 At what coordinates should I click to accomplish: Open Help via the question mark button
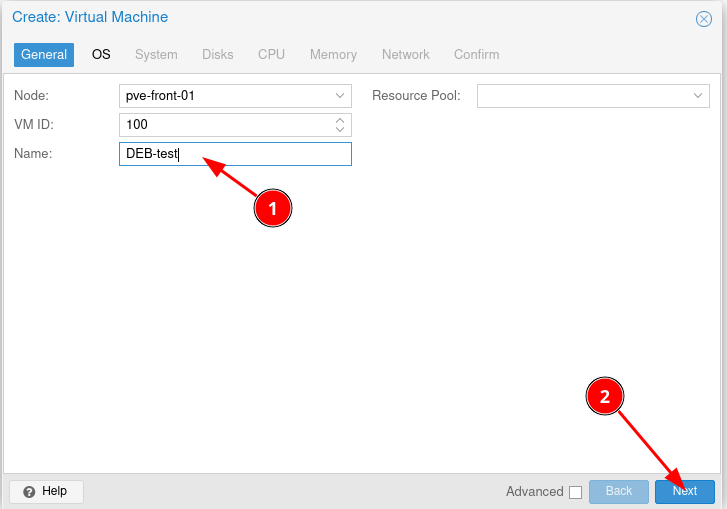click(x=46, y=491)
